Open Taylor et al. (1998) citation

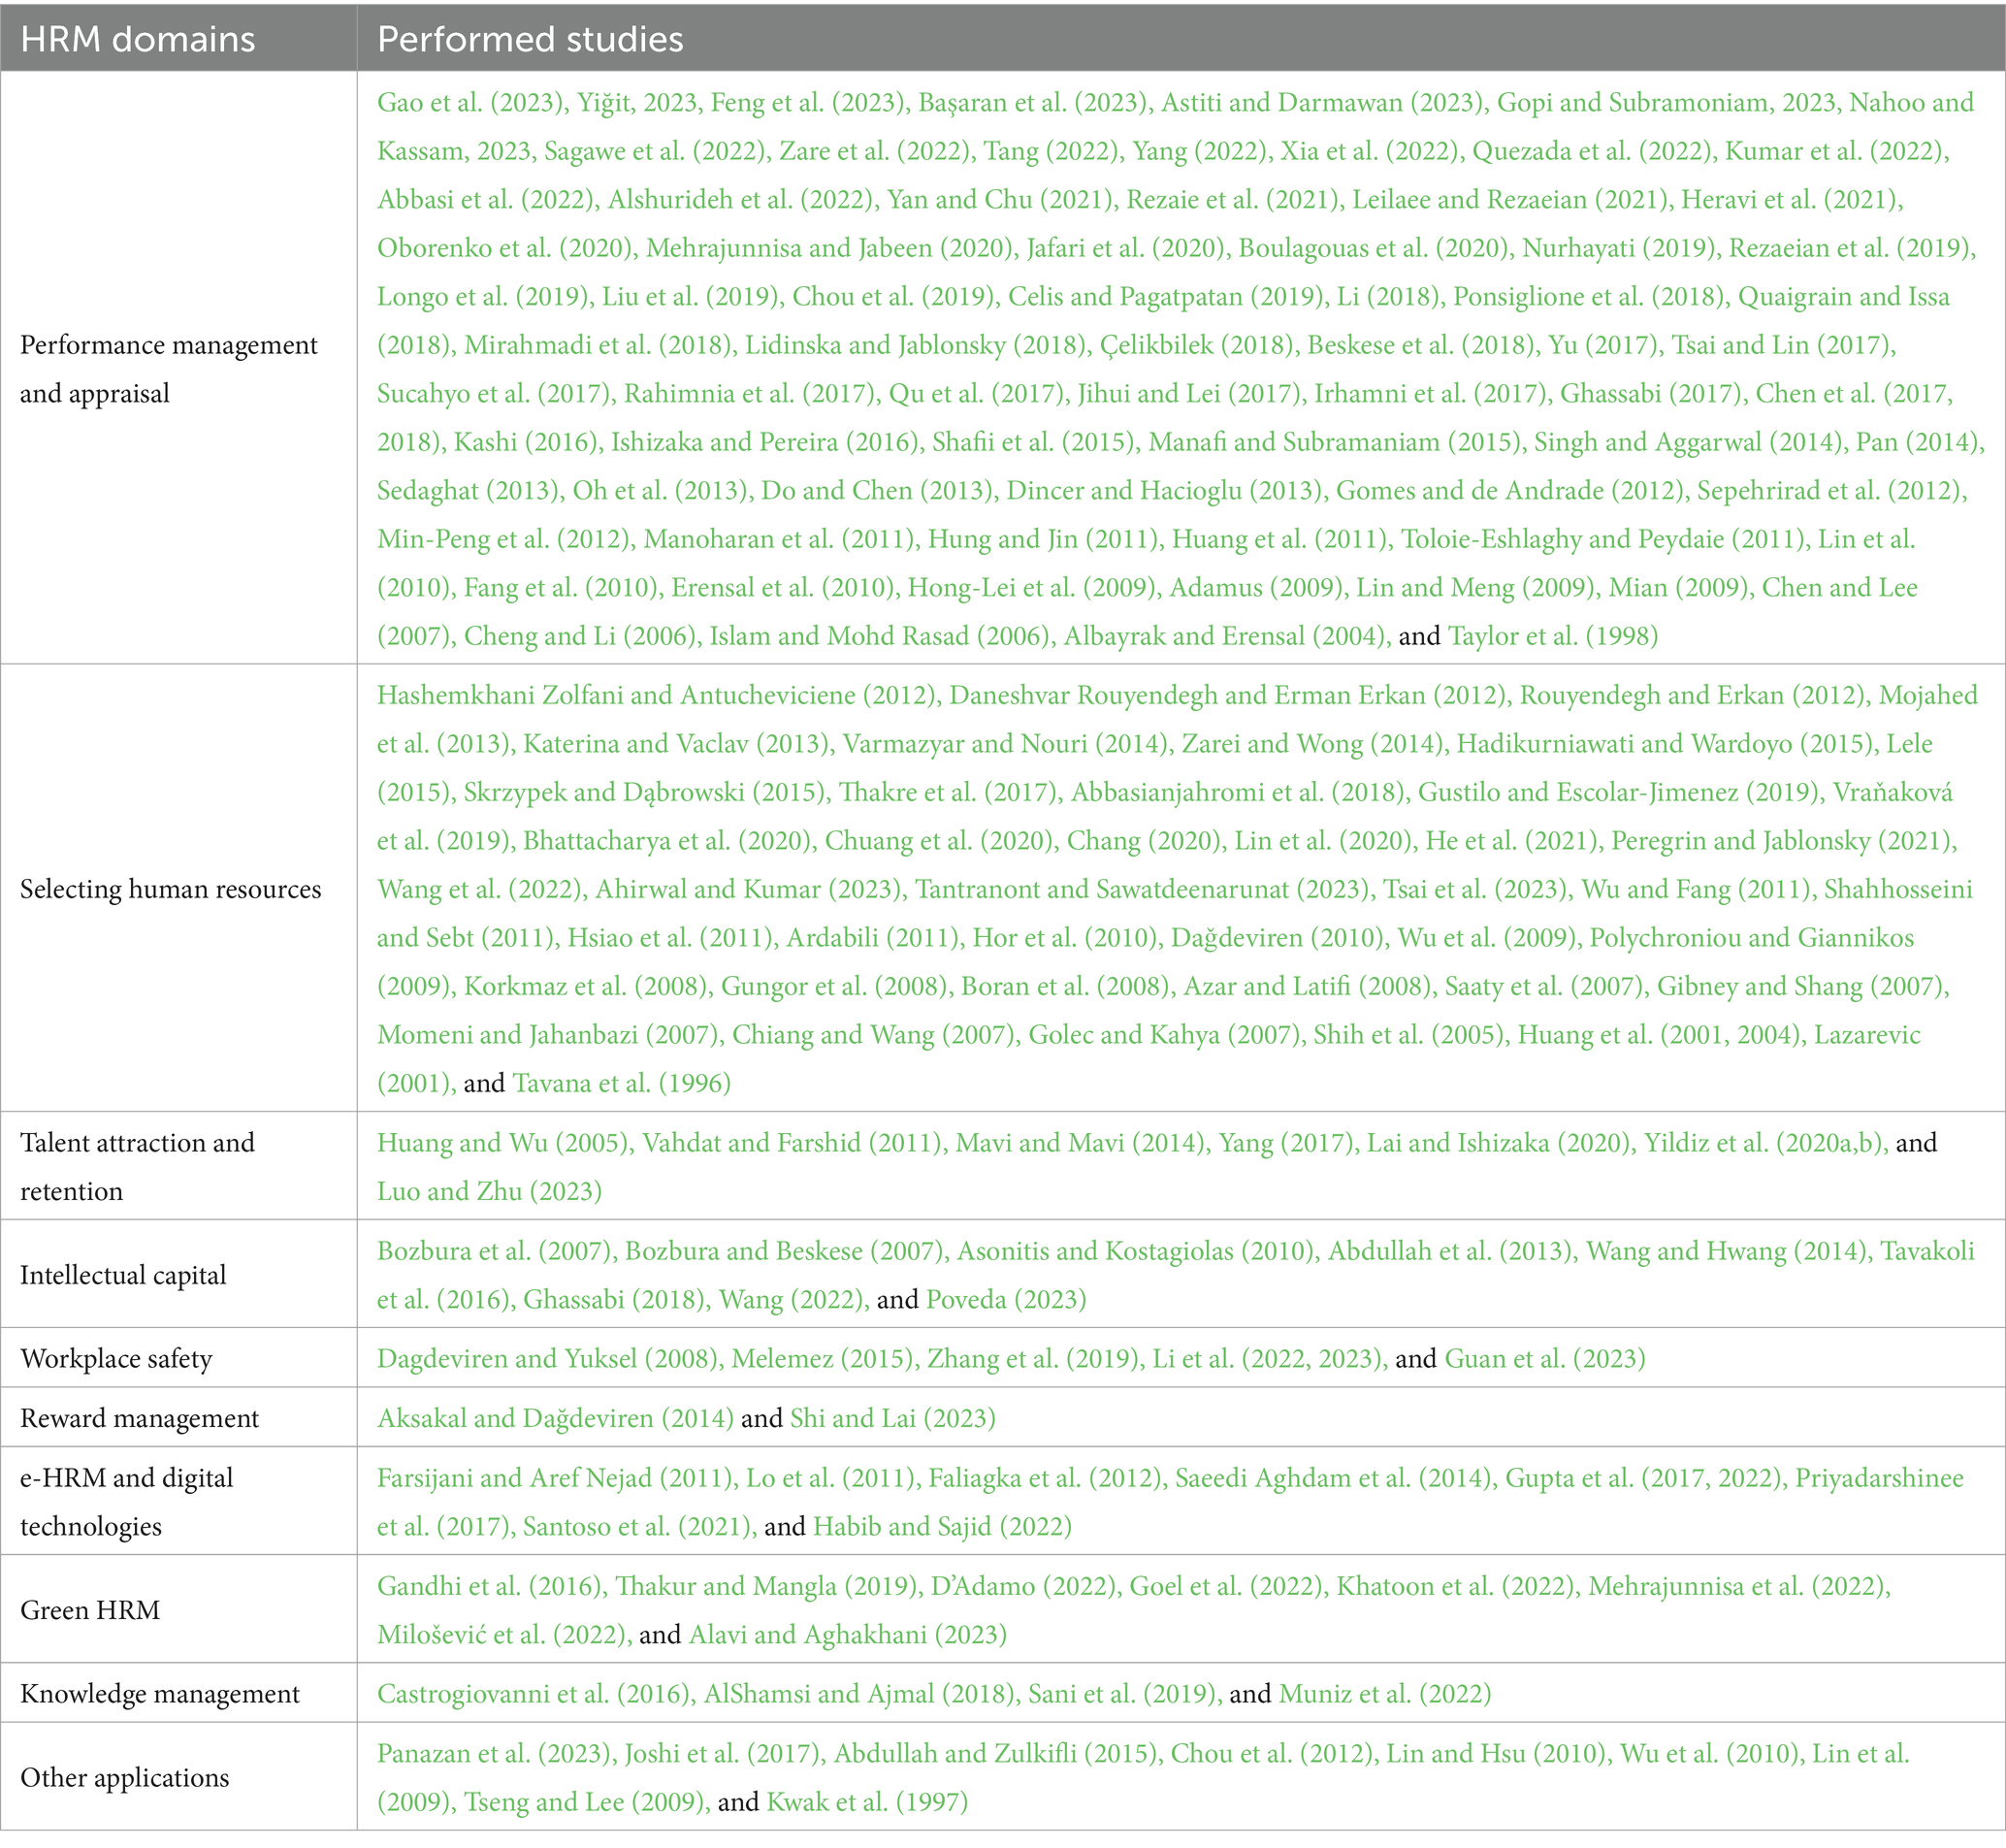pos(1552,636)
